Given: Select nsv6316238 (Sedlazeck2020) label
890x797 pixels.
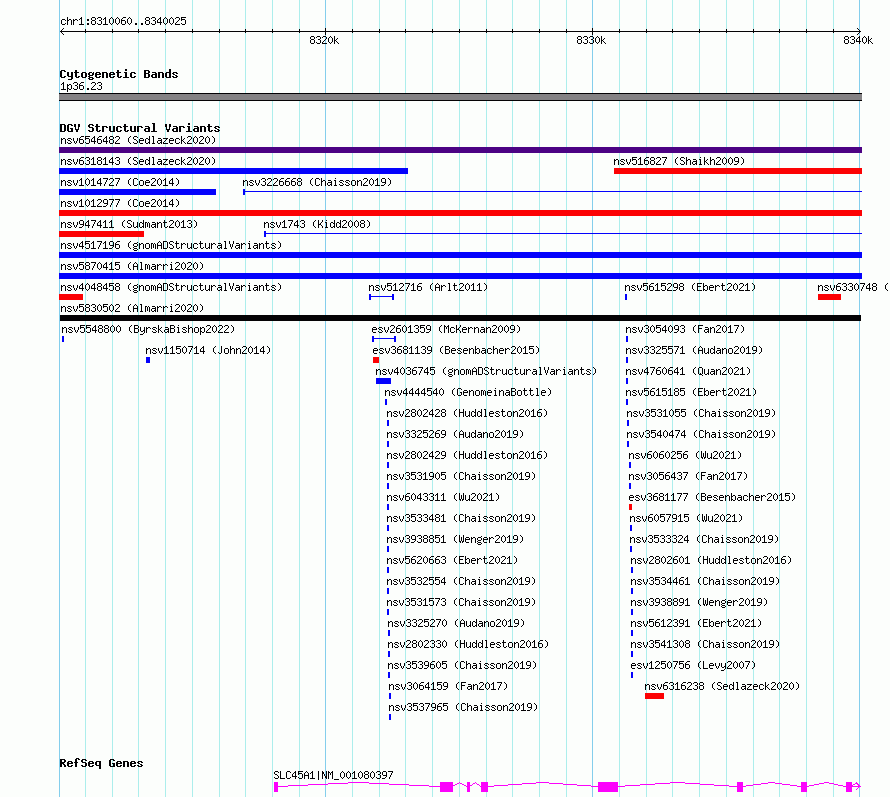Looking at the screenshot, I should [722, 686].
